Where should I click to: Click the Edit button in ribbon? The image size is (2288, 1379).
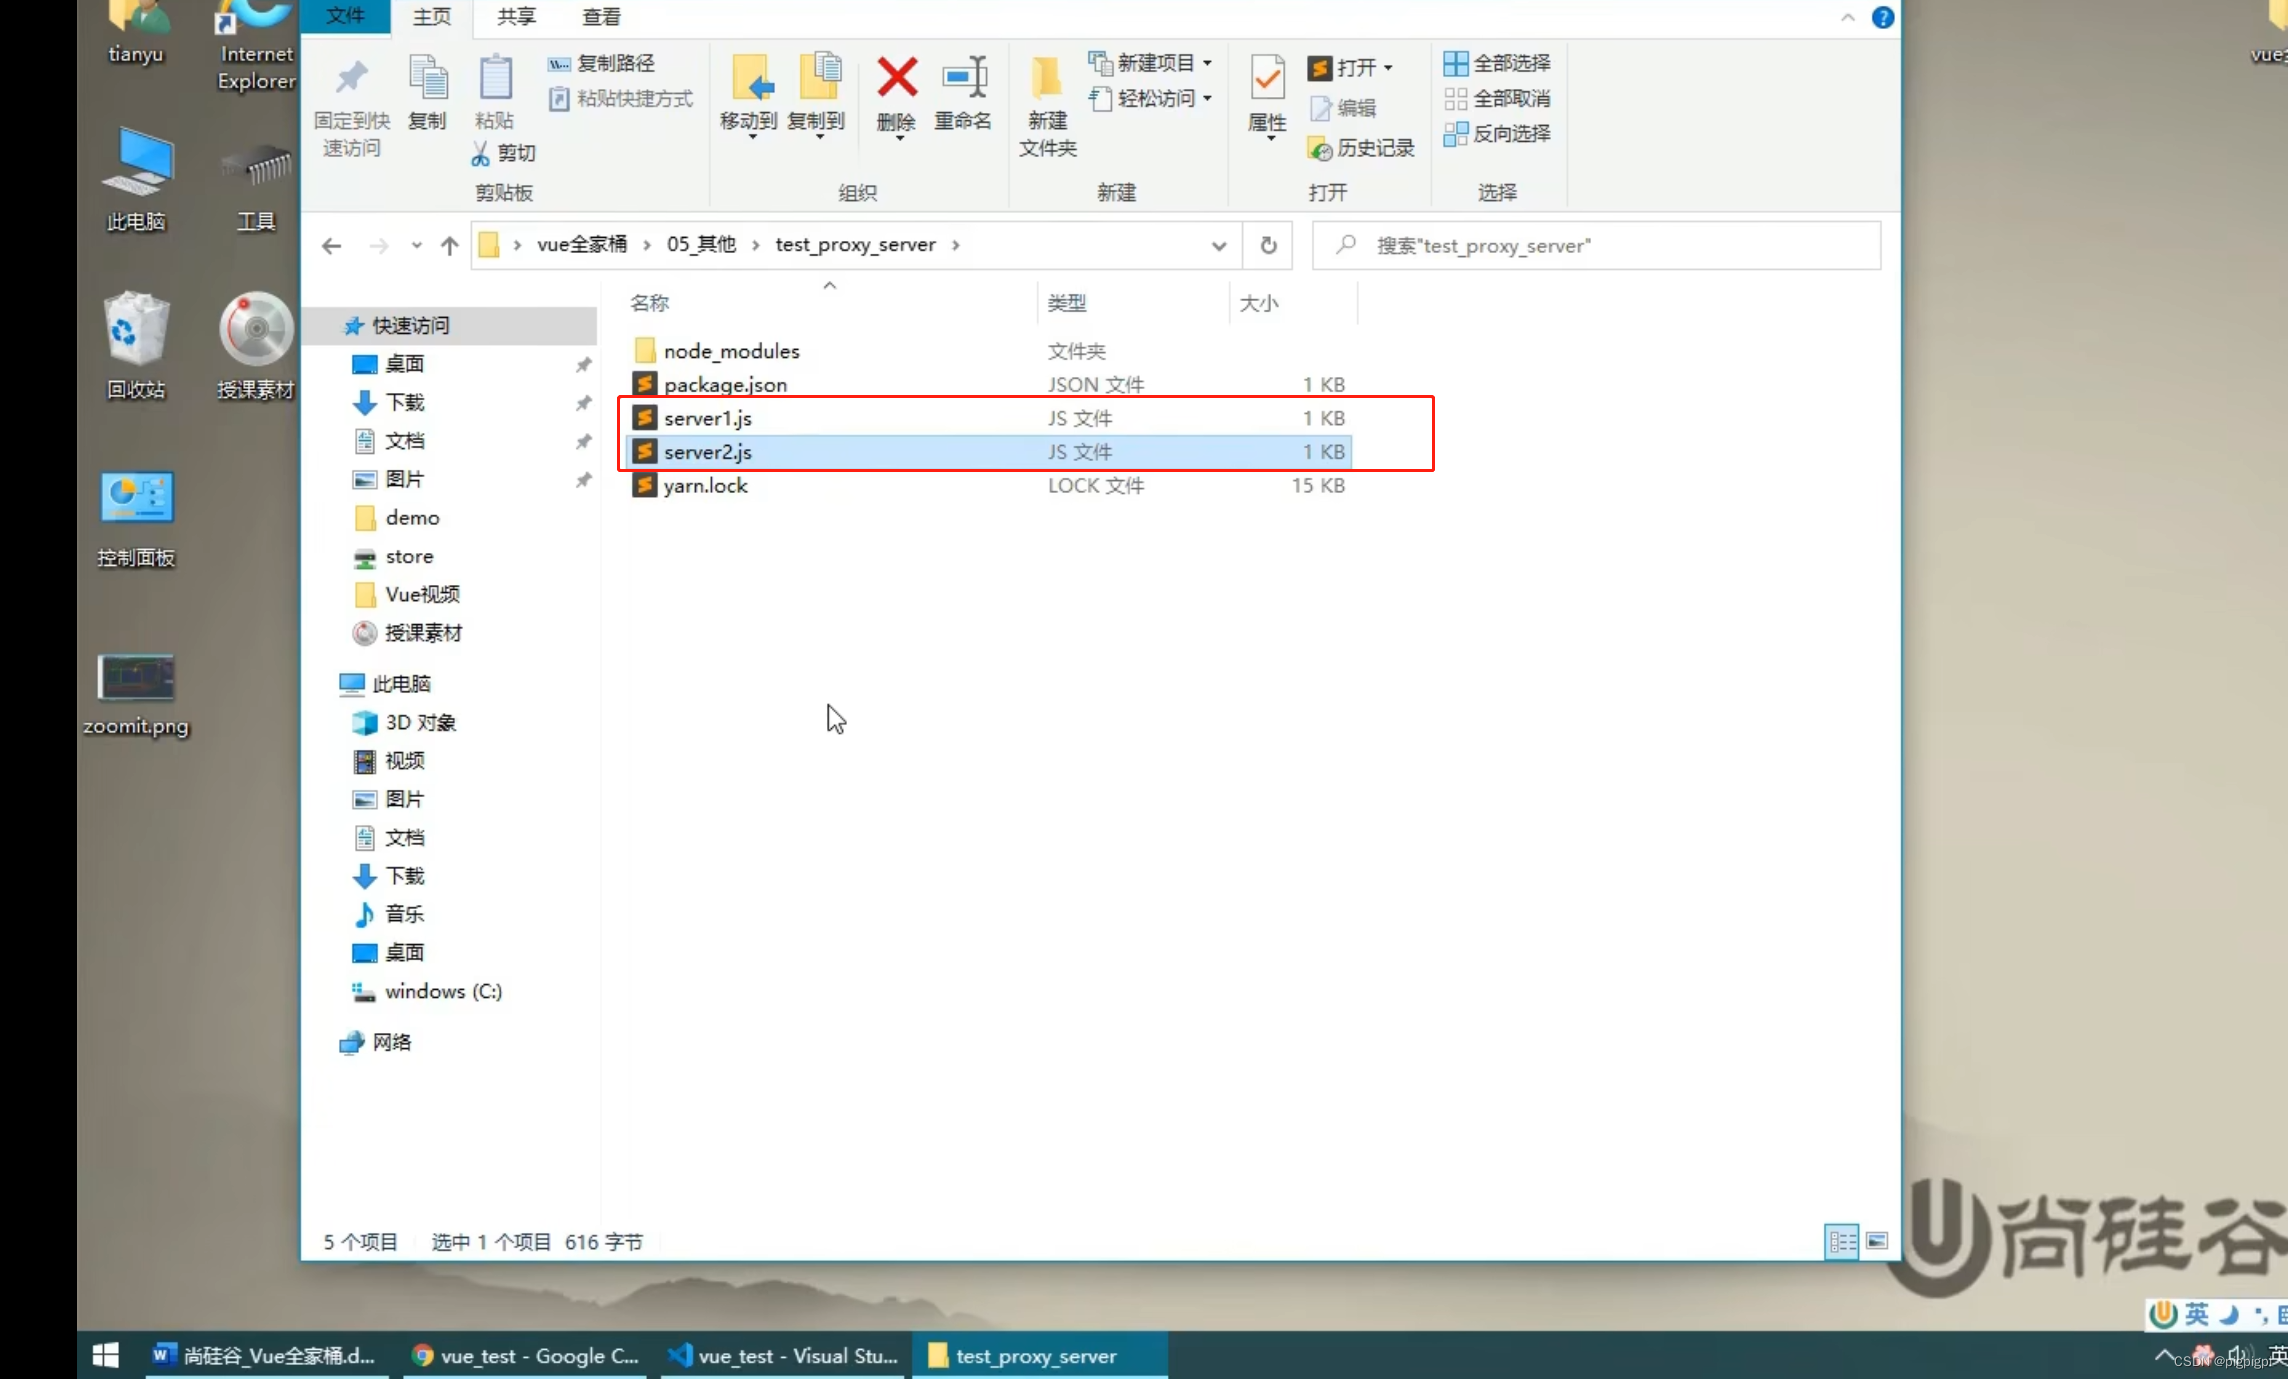pos(1343,108)
